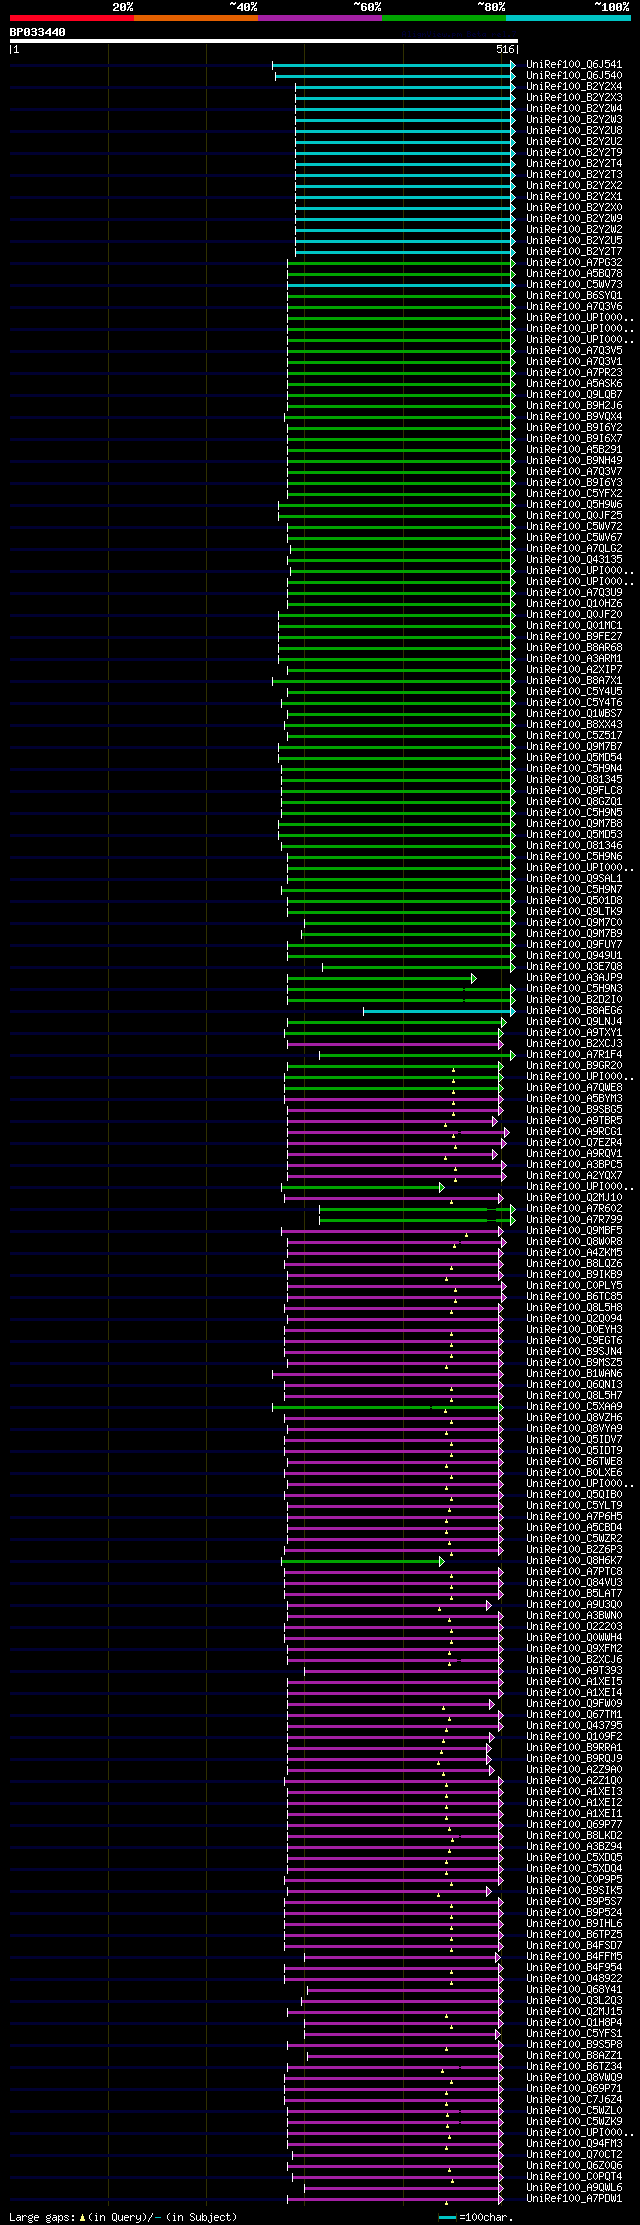Open hit UniRef100_Q9LNJ4
Screen dimensions: 640x2225
(574, 1021)
